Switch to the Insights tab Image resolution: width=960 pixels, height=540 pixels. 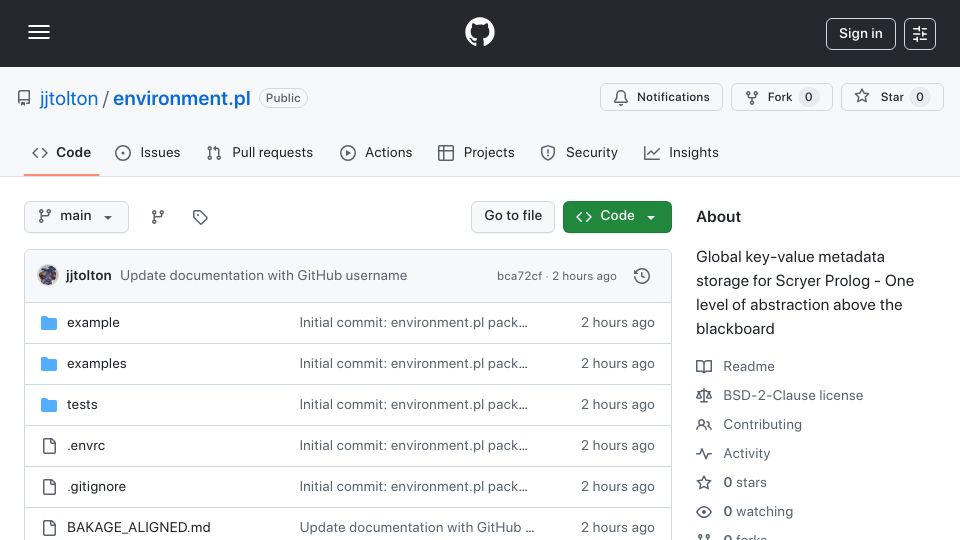point(681,152)
